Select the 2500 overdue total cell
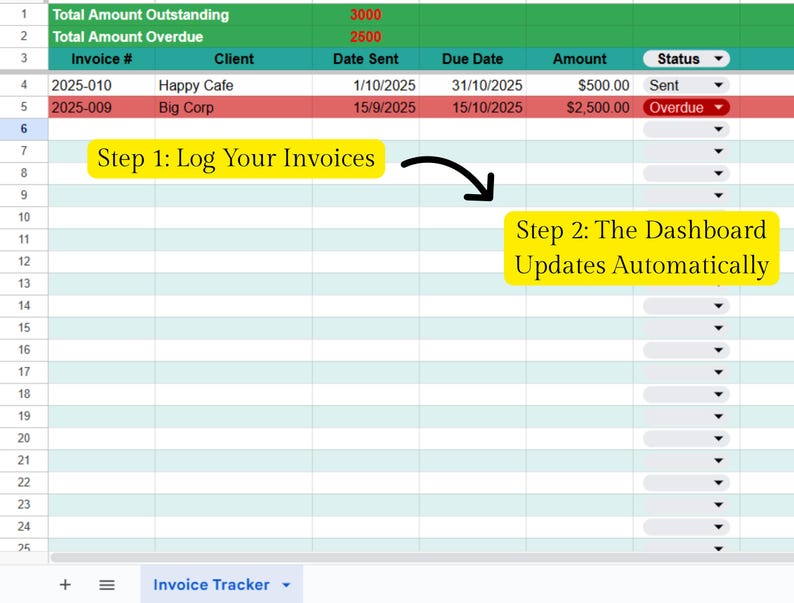This screenshot has height=603, width=794. [366, 37]
